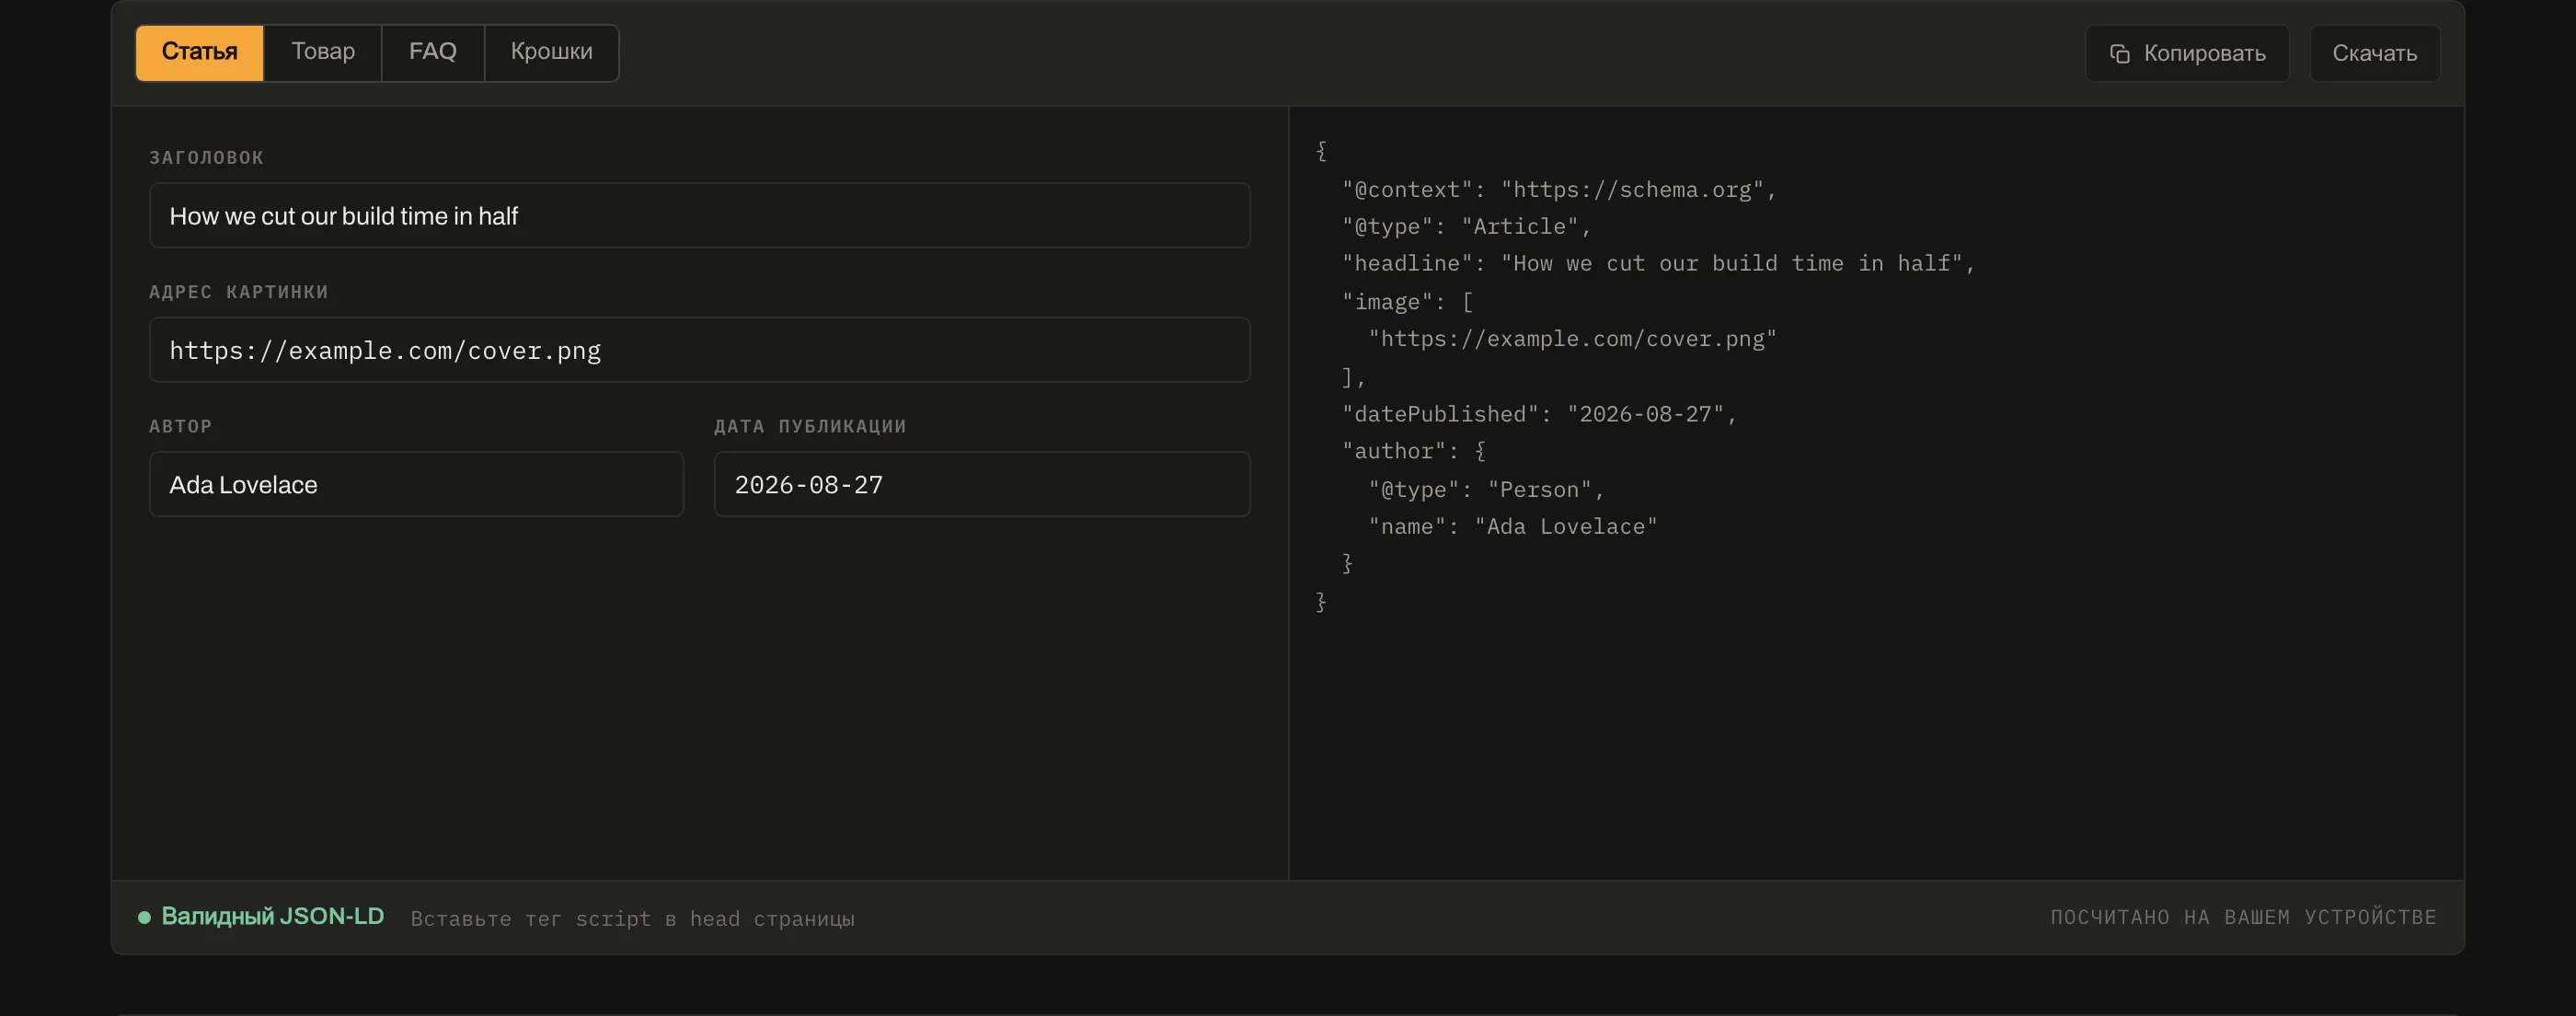Click the "@type": "Person" JSON line
Image resolution: width=2576 pixels, height=1016 pixels.
click(x=1486, y=489)
